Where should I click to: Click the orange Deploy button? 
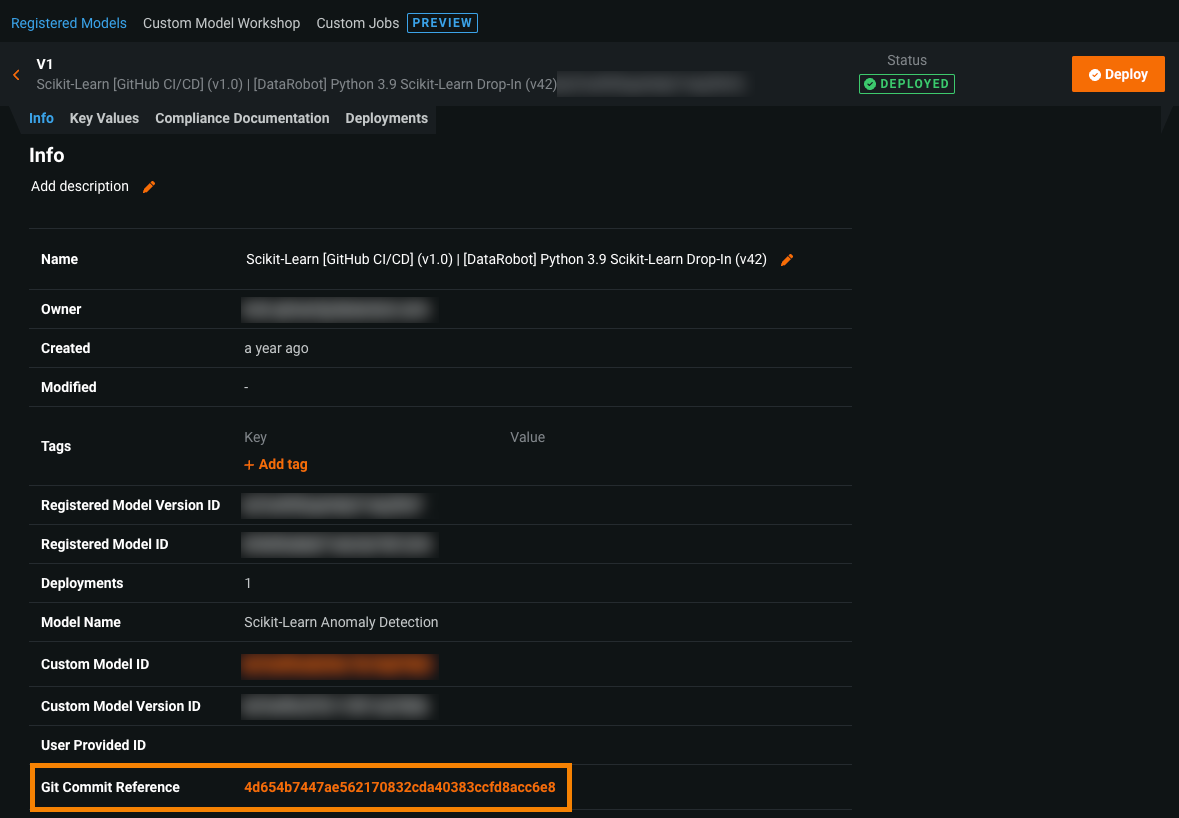[1118, 74]
